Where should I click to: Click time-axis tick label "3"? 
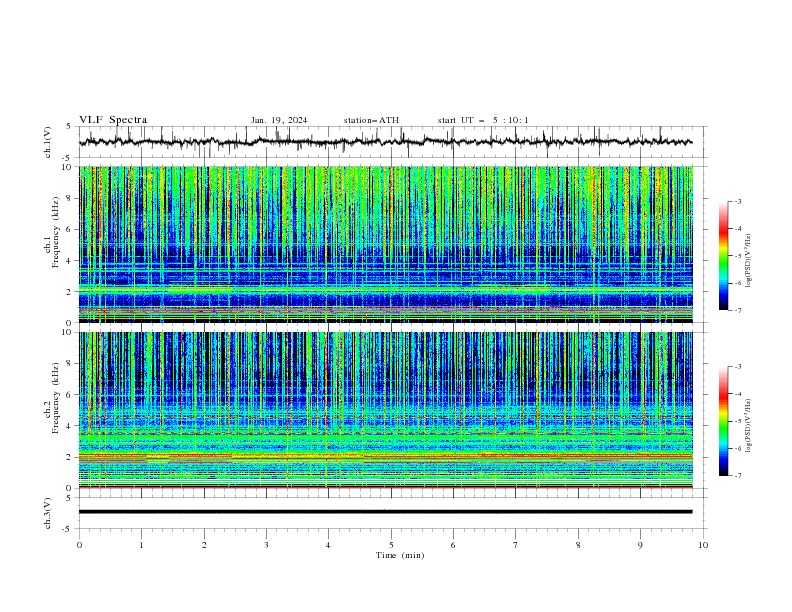click(x=266, y=545)
